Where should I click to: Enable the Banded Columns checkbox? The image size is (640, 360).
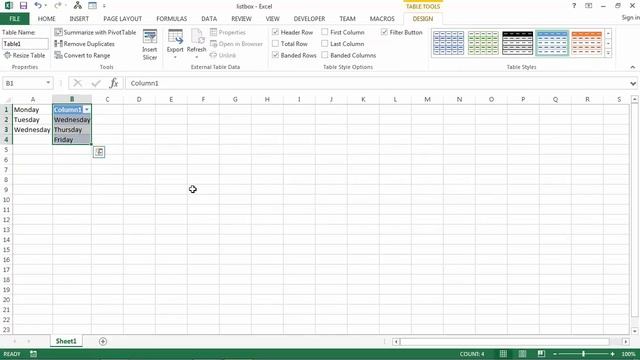tap(325, 55)
